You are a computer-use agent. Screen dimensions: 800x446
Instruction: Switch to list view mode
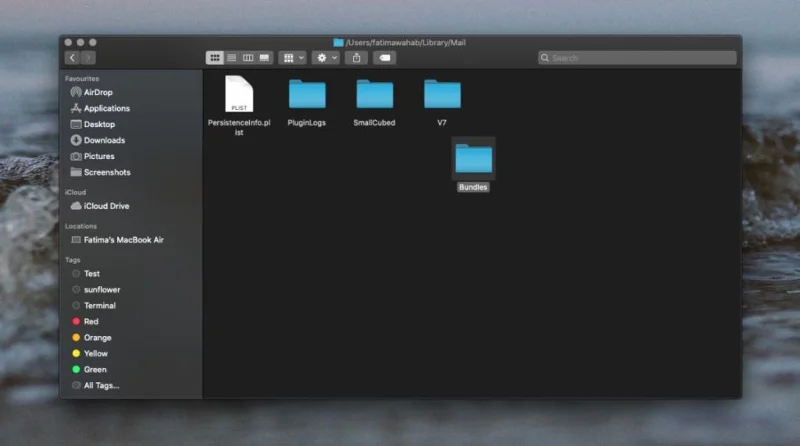click(x=231, y=58)
